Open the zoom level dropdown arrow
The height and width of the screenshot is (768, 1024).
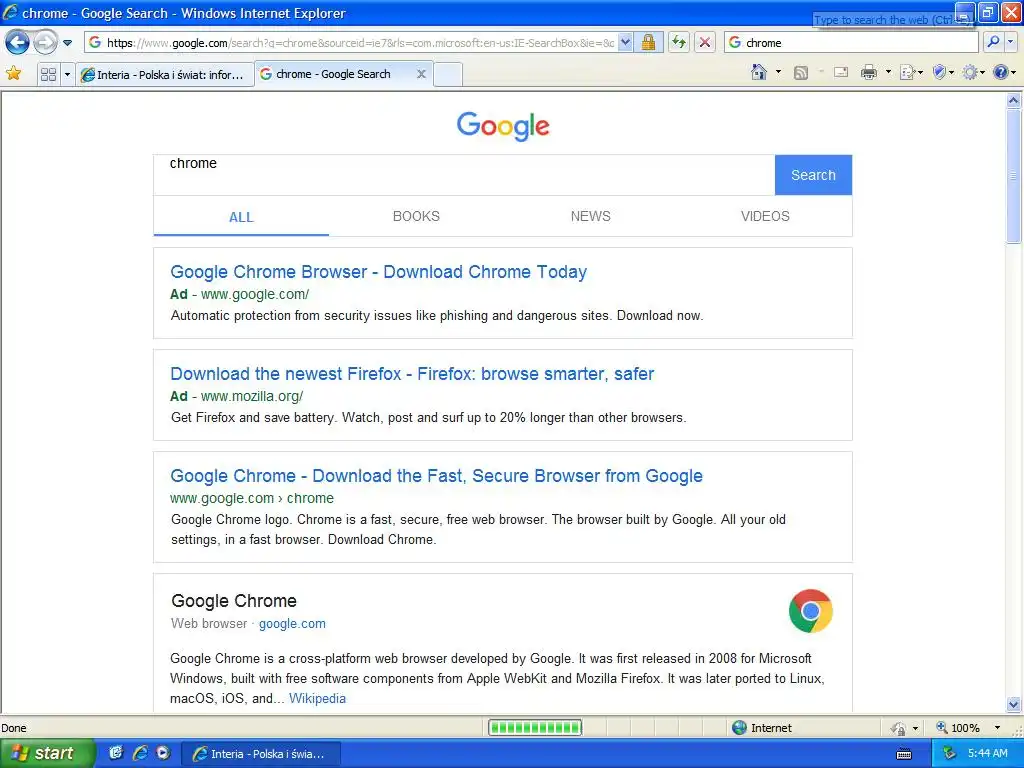[997, 728]
